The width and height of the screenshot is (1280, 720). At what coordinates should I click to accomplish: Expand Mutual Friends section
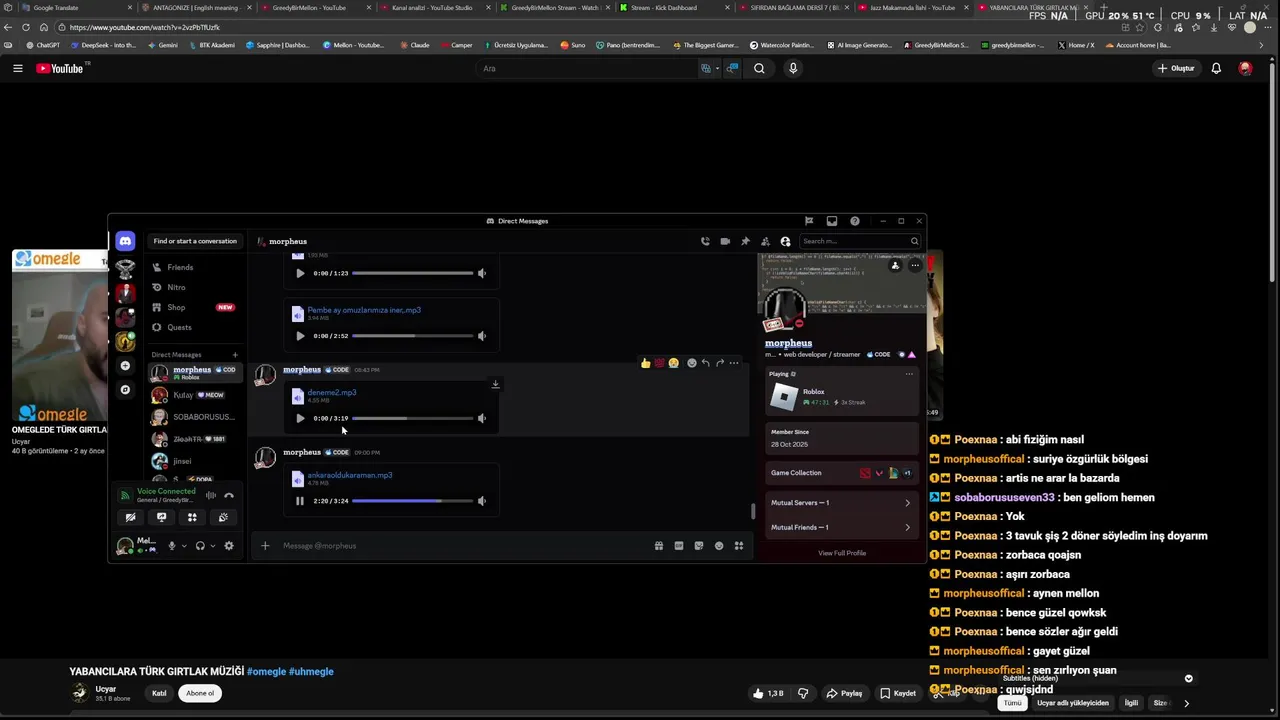[841, 527]
